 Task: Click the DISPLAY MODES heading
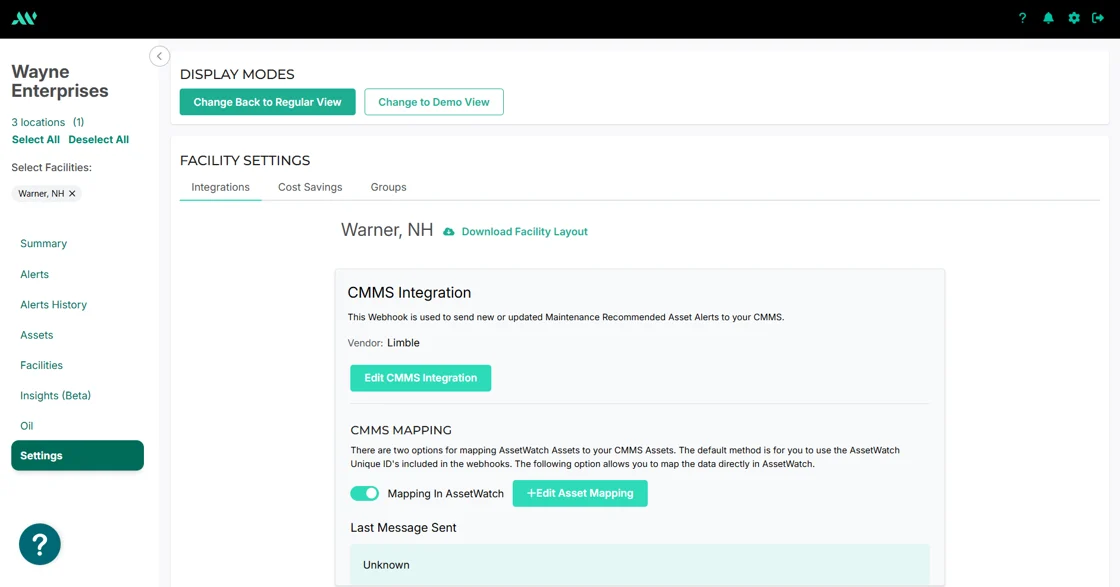[x=237, y=74]
